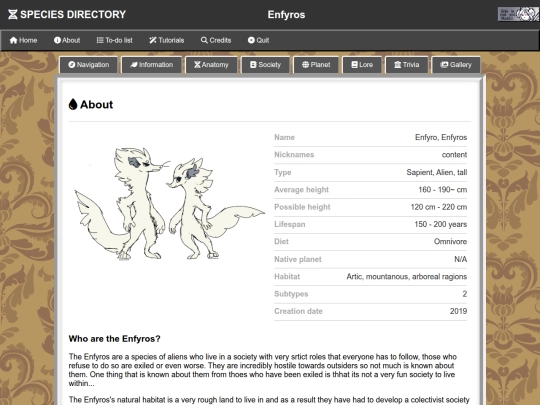This screenshot has width=540, height=405.
Task: Click the magnifier icon beside Credits
Action: pos(204,40)
